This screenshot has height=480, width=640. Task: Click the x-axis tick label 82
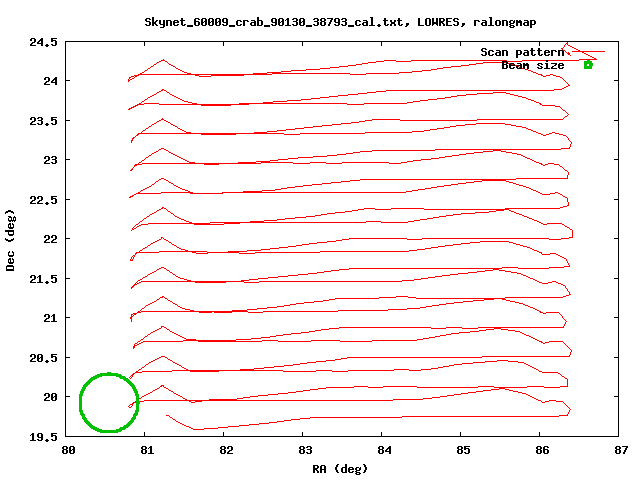click(226, 450)
